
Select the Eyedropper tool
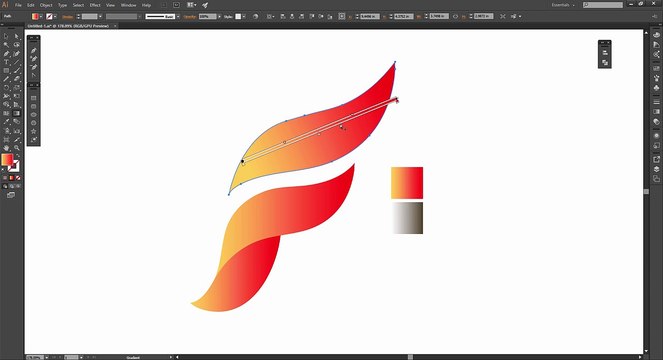pos(6,122)
